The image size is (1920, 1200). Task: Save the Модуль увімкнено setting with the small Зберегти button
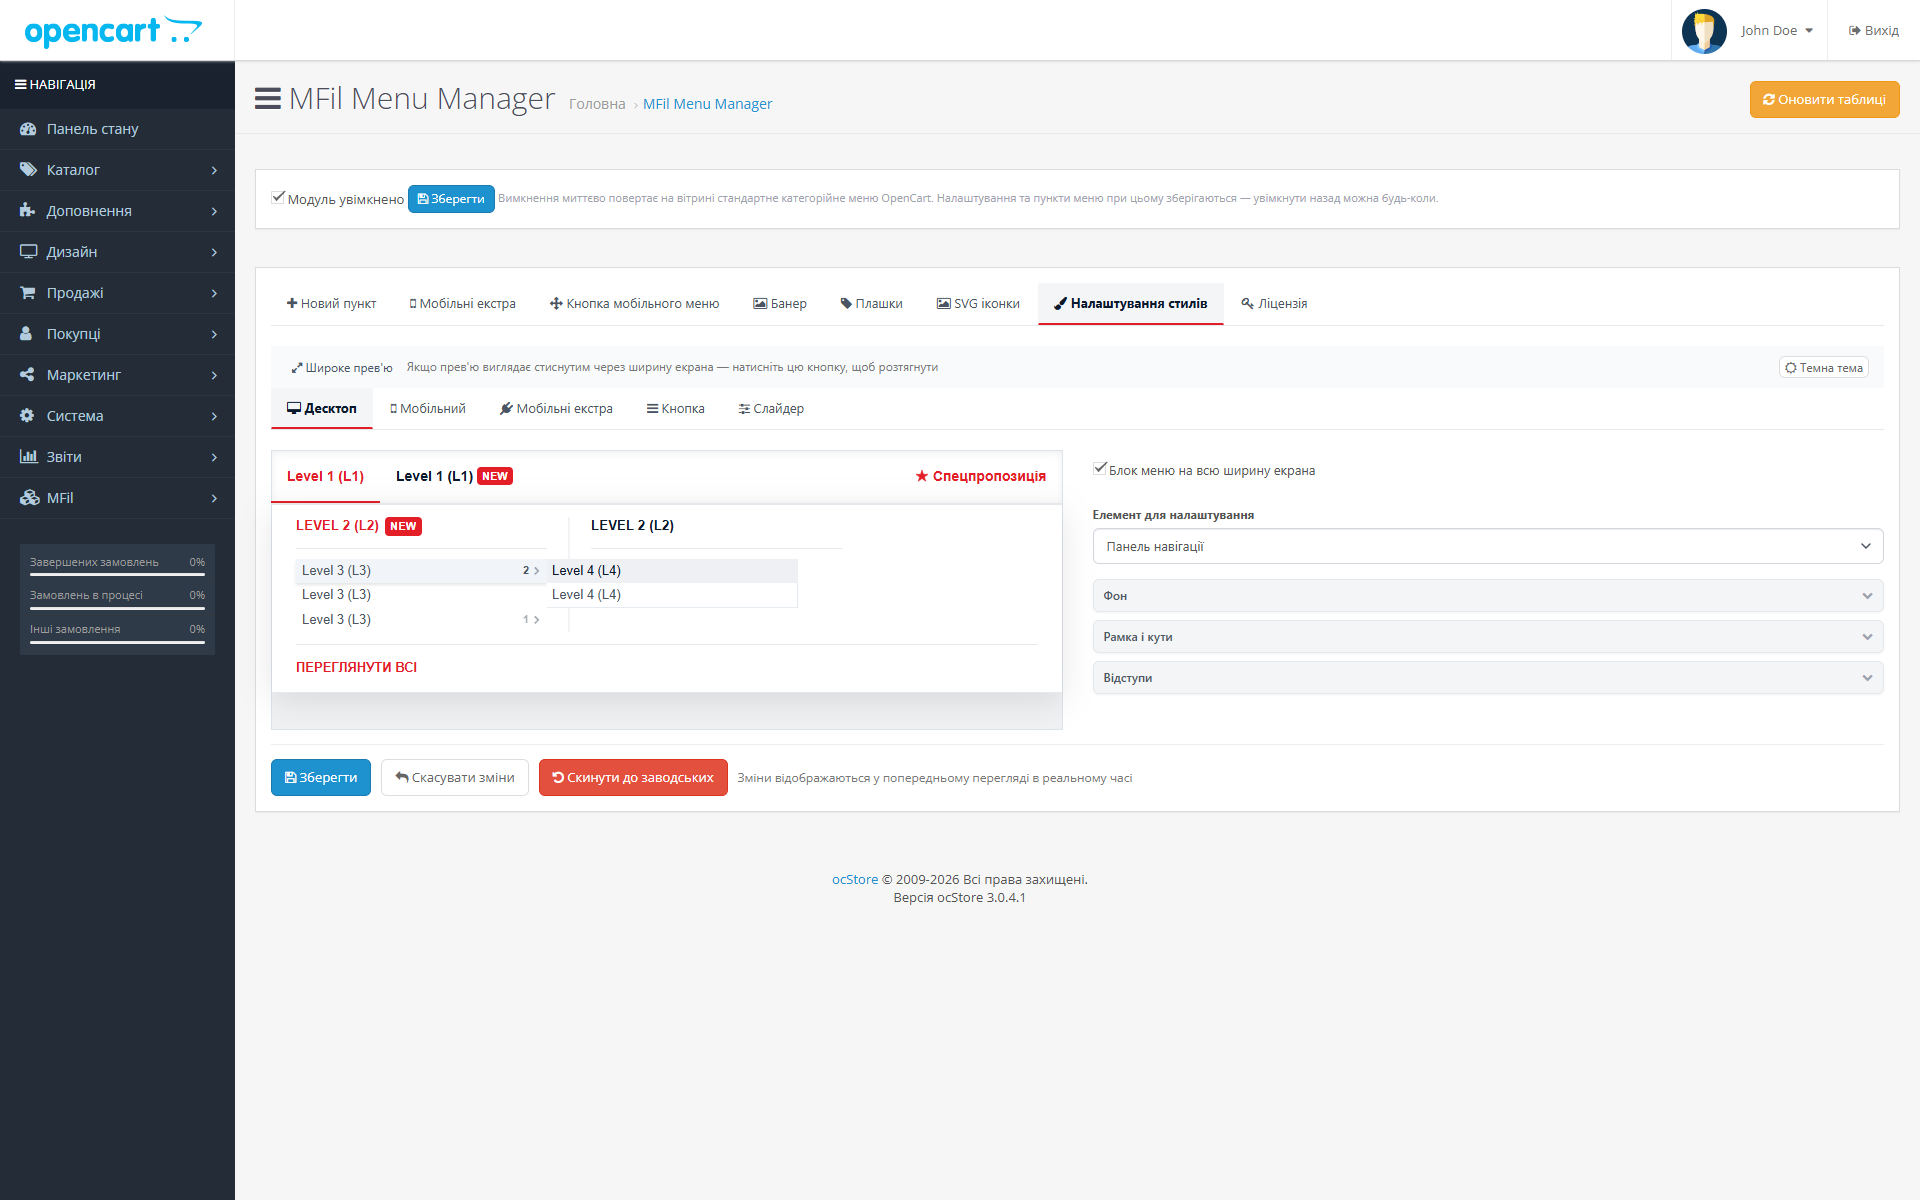[451, 199]
